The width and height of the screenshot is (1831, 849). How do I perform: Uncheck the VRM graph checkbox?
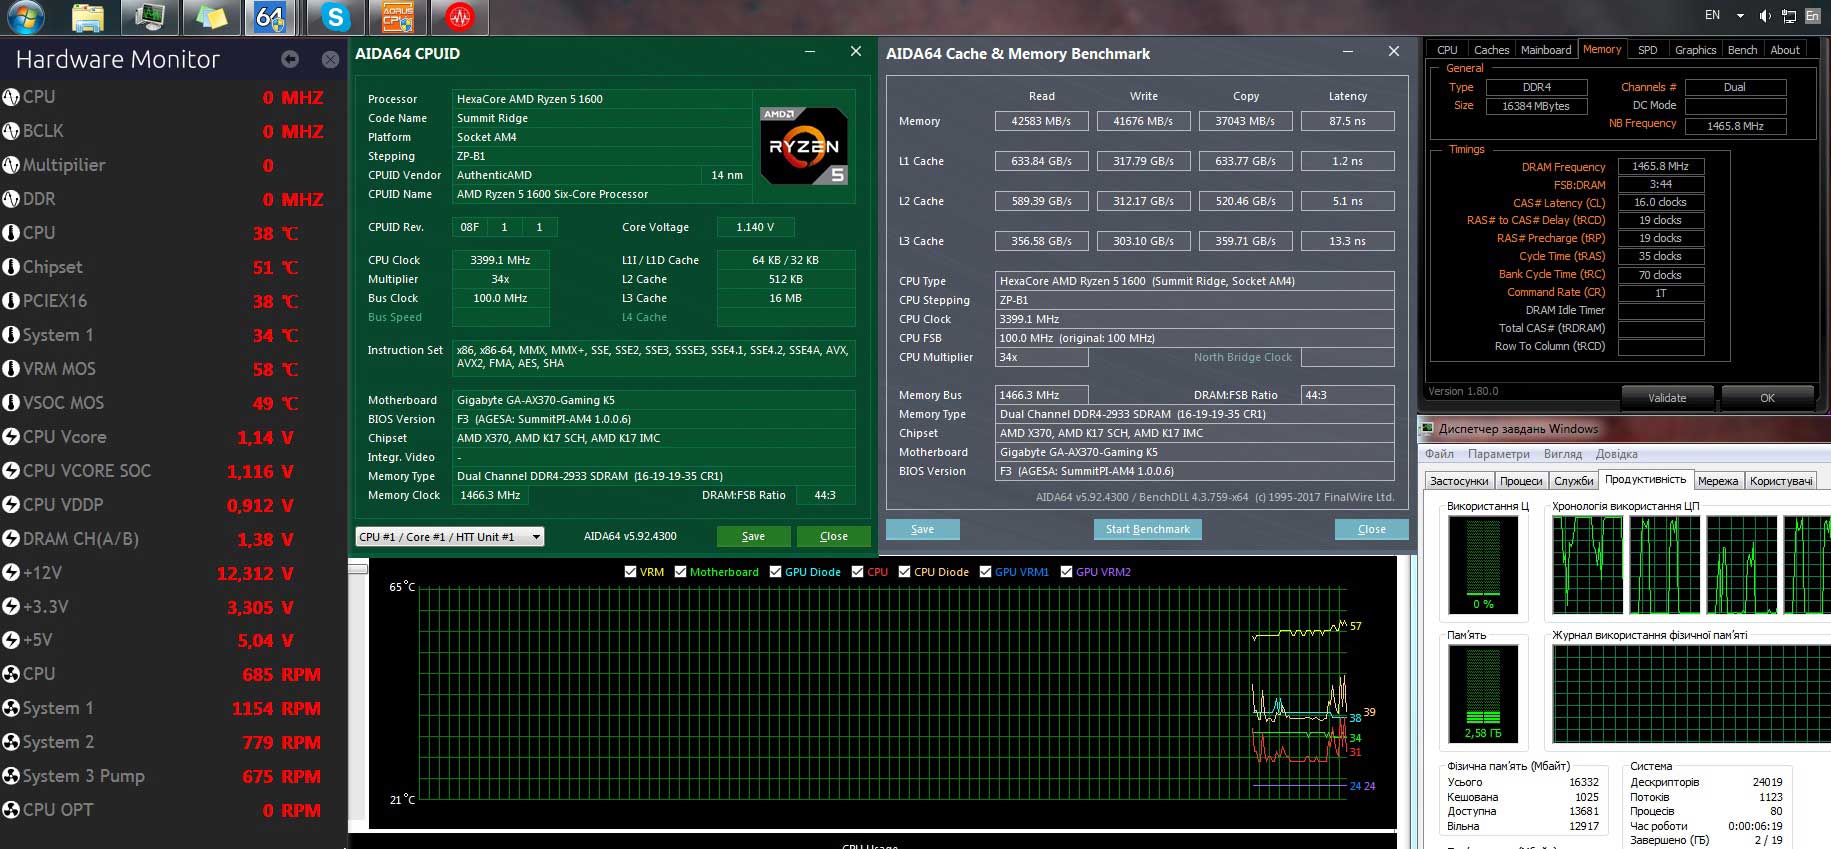[630, 572]
